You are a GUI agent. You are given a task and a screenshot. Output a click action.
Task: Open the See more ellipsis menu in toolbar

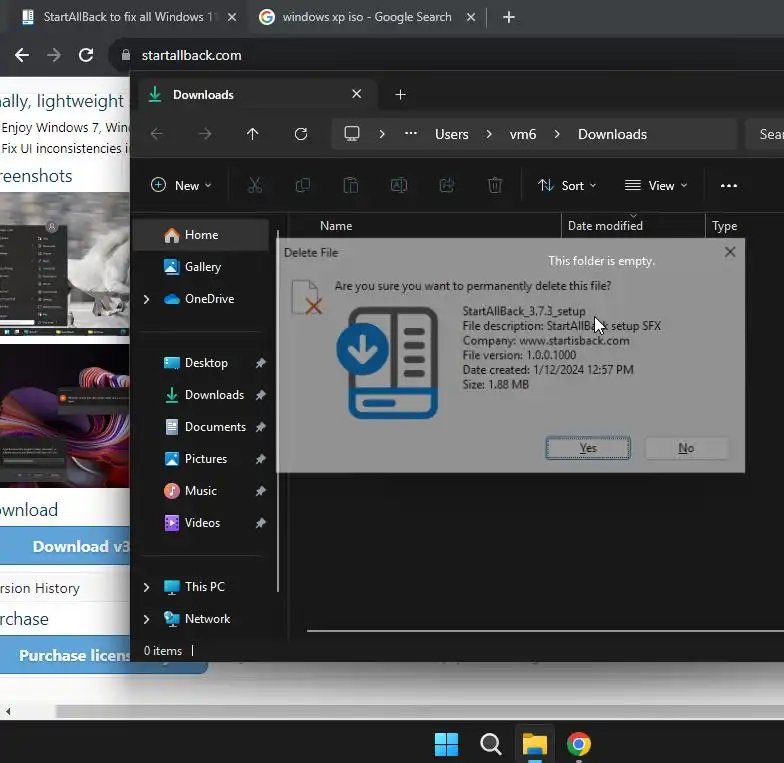tap(728, 186)
